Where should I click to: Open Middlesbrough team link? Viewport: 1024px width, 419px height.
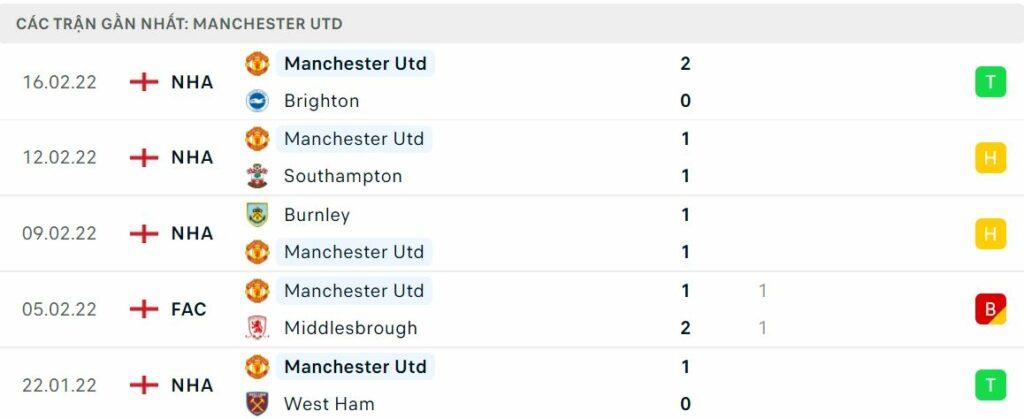tap(350, 328)
